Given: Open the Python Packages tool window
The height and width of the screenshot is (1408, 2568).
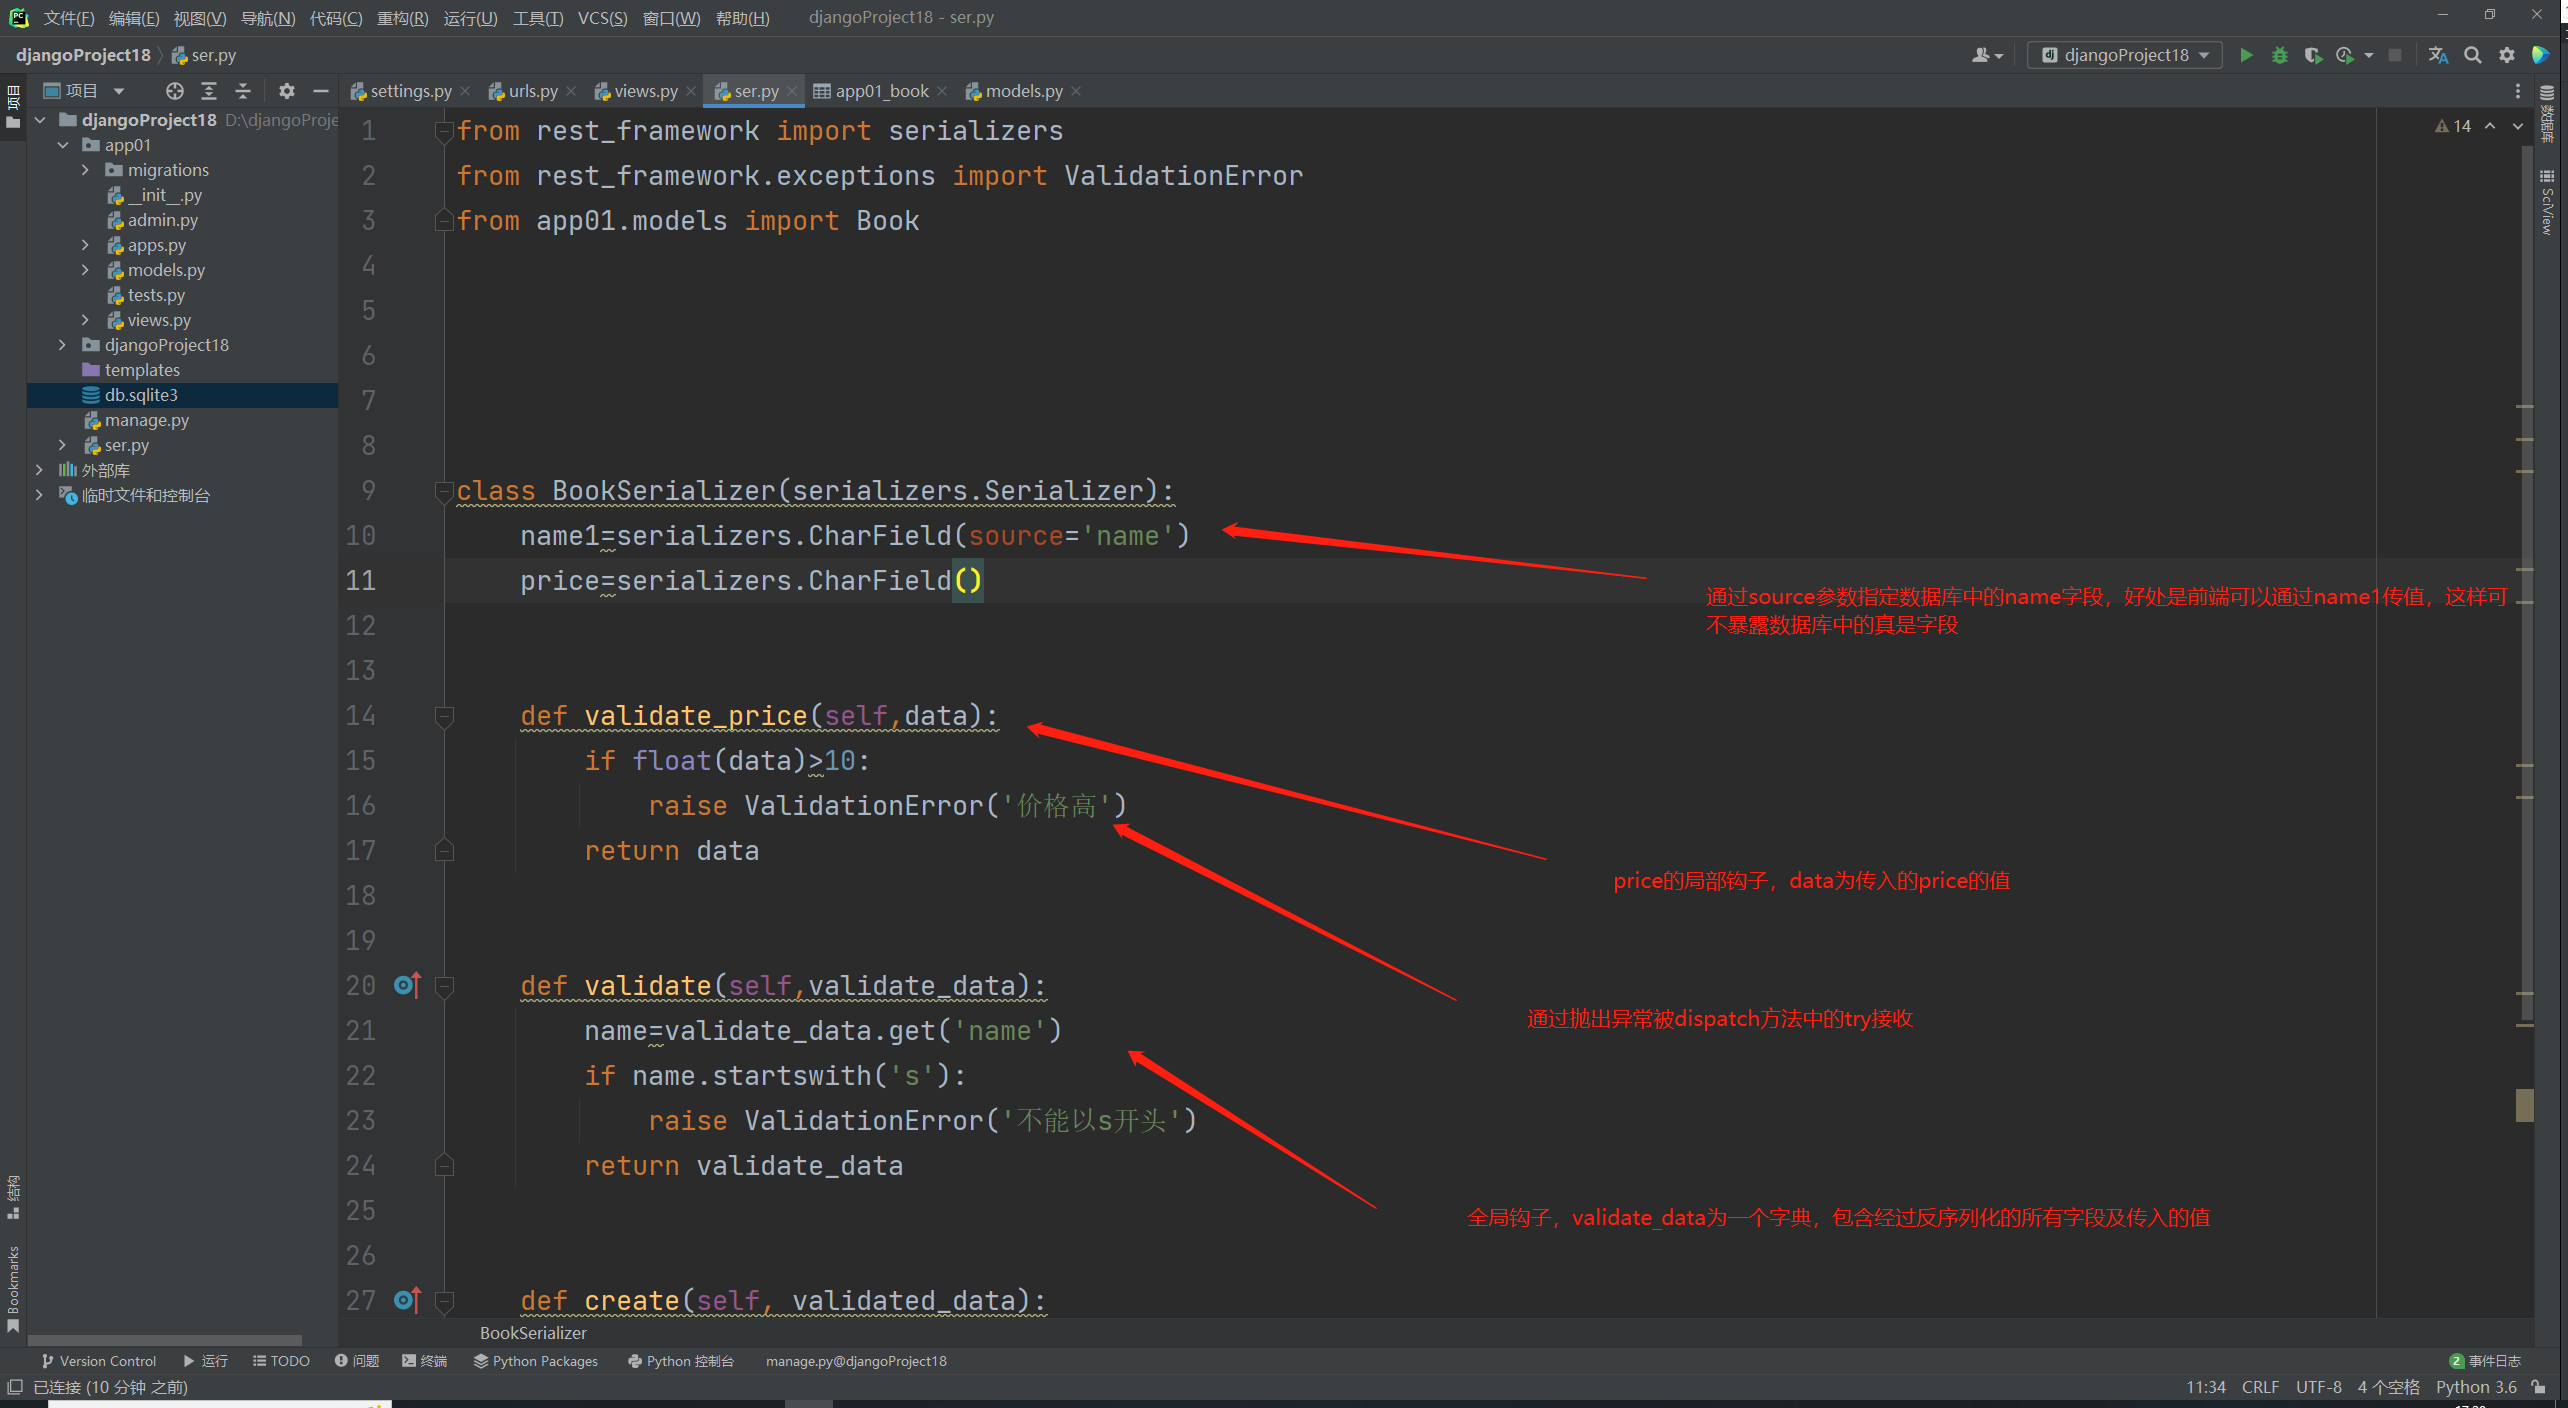Looking at the screenshot, I should [536, 1361].
